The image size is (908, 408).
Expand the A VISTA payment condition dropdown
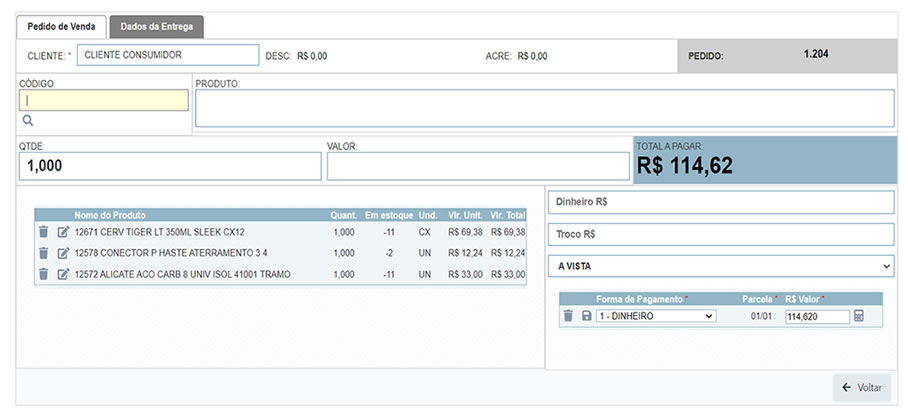tap(719, 266)
